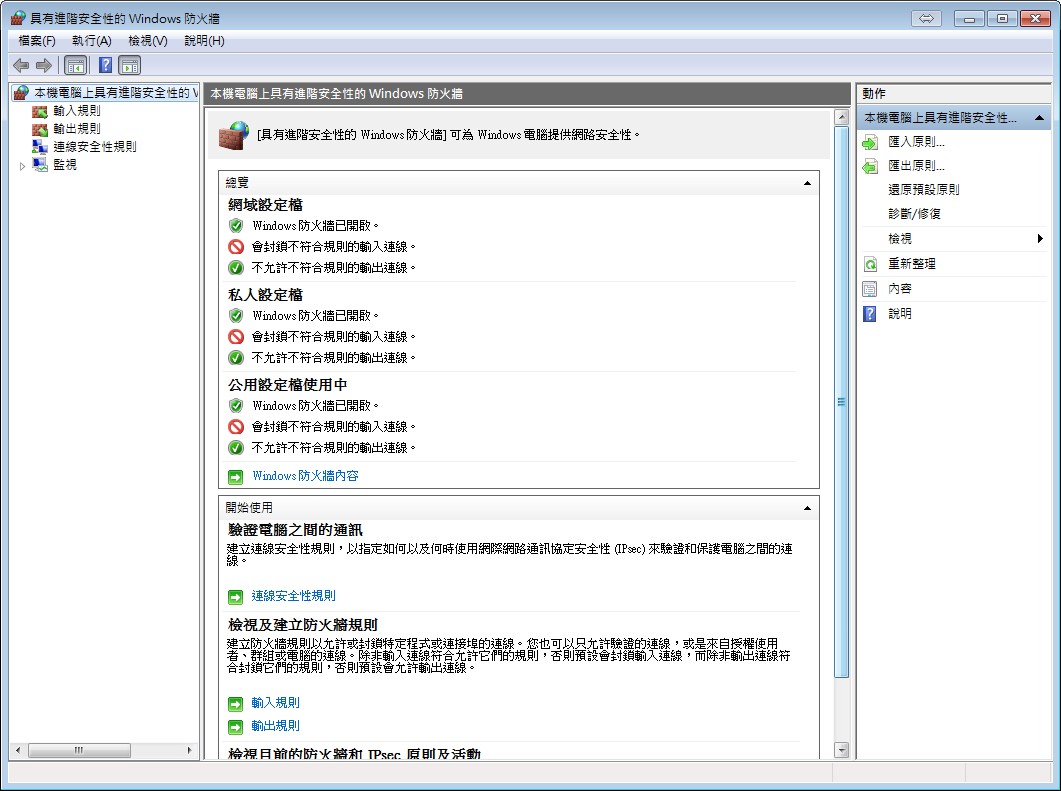
Task: Click the center pane scroll down arrow
Action: (841, 750)
